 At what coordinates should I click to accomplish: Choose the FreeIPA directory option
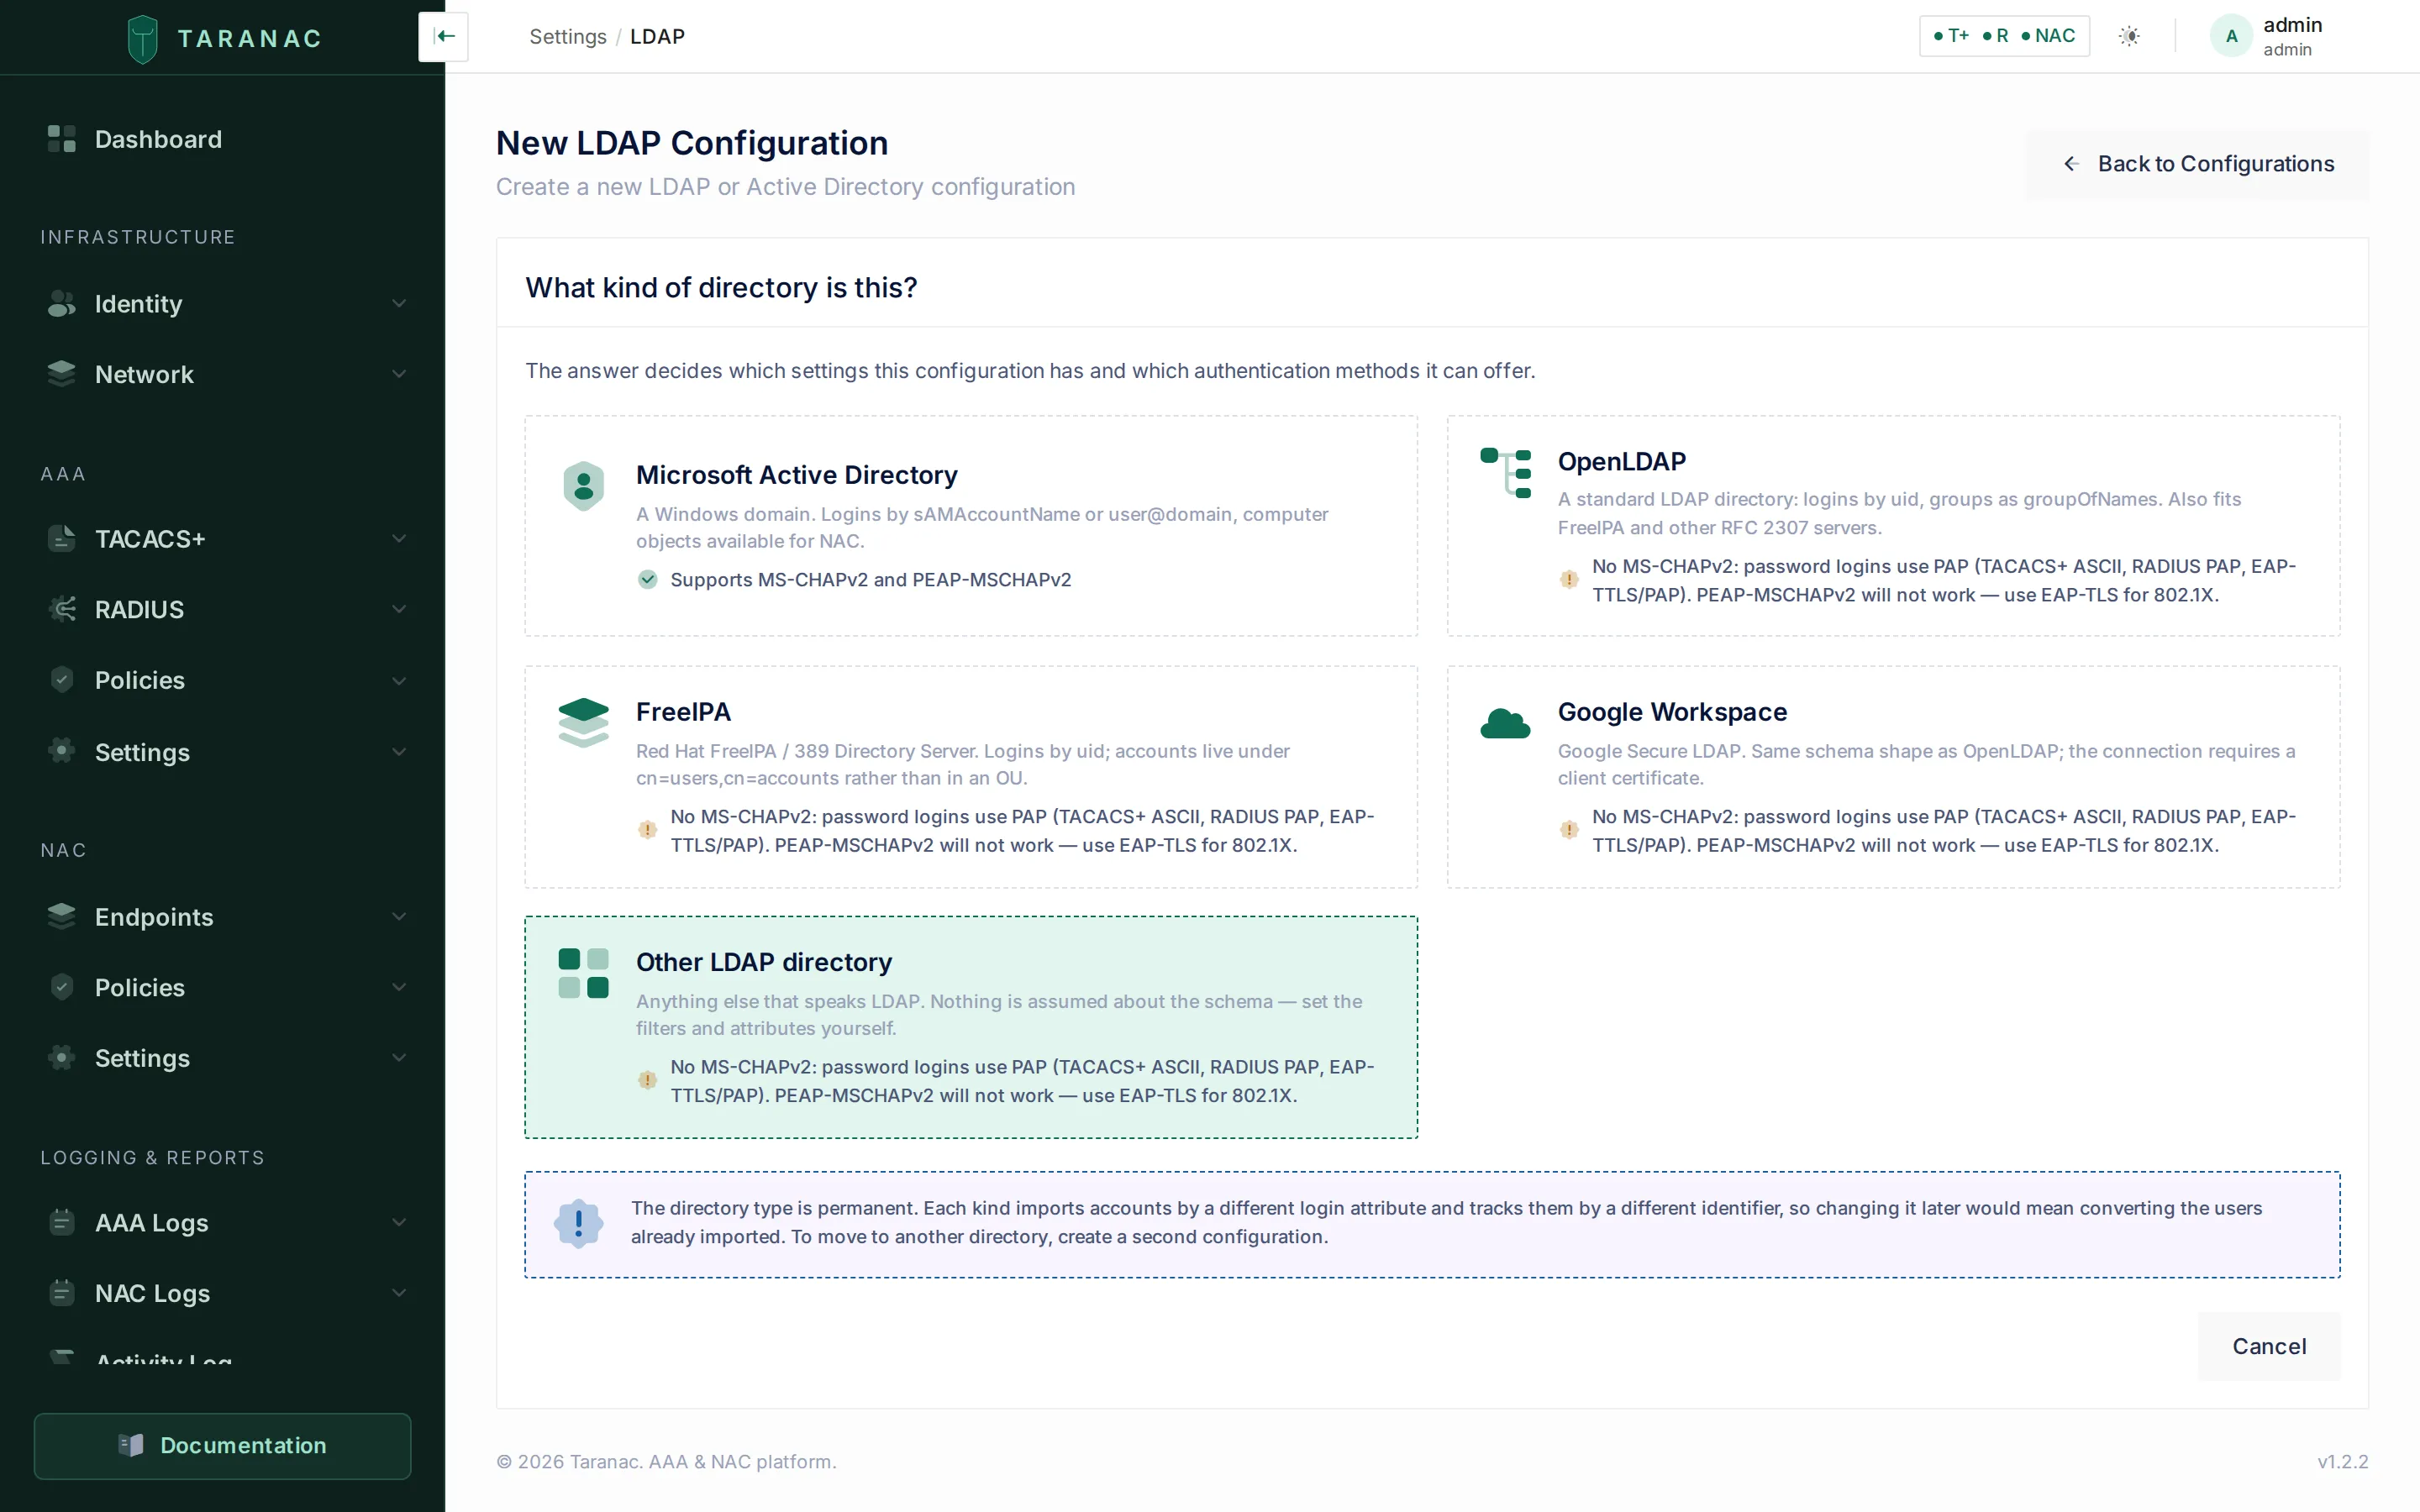tap(971, 777)
